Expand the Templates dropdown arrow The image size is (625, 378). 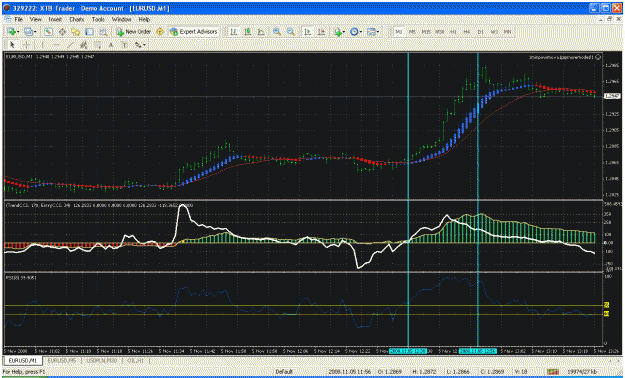pyautogui.click(x=377, y=32)
